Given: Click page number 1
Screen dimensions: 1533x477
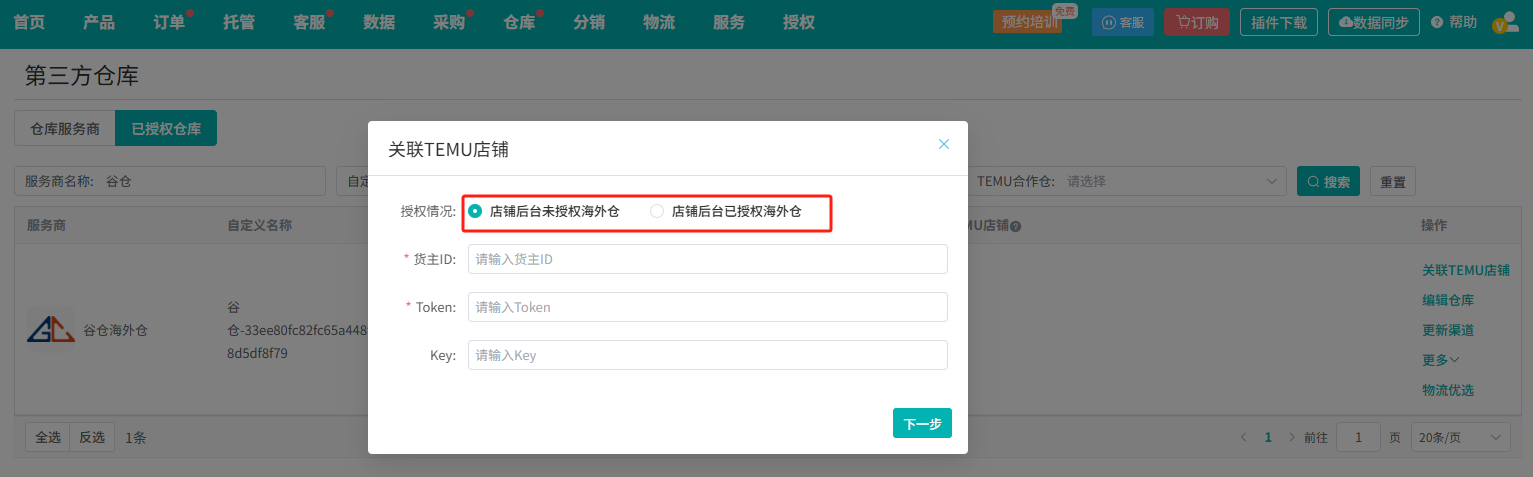Looking at the screenshot, I should (1268, 437).
